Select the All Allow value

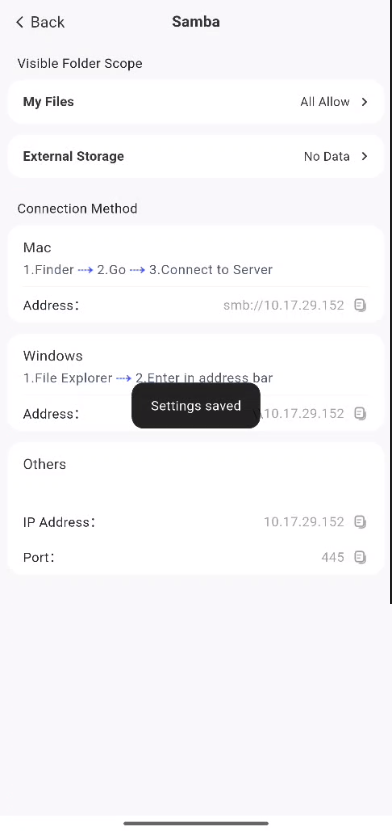click(325, 102)
